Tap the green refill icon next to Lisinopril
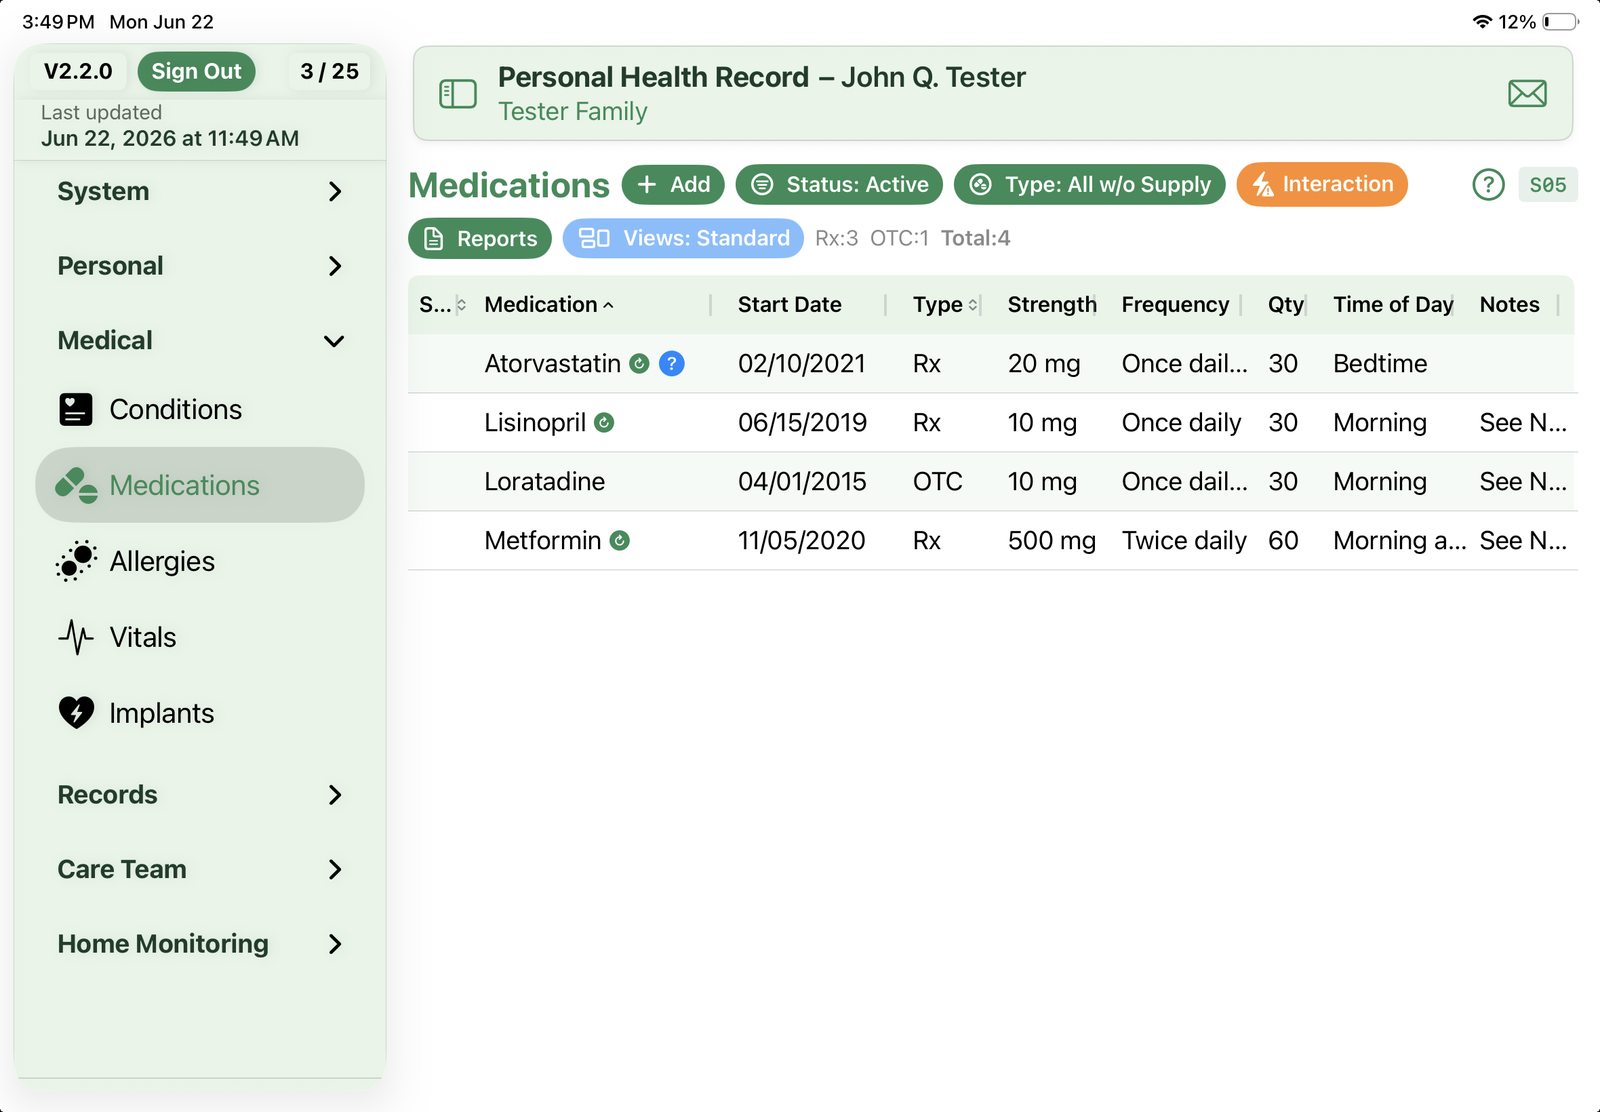The height and width of the screenshot is (1112, 1600). [604, 423]
